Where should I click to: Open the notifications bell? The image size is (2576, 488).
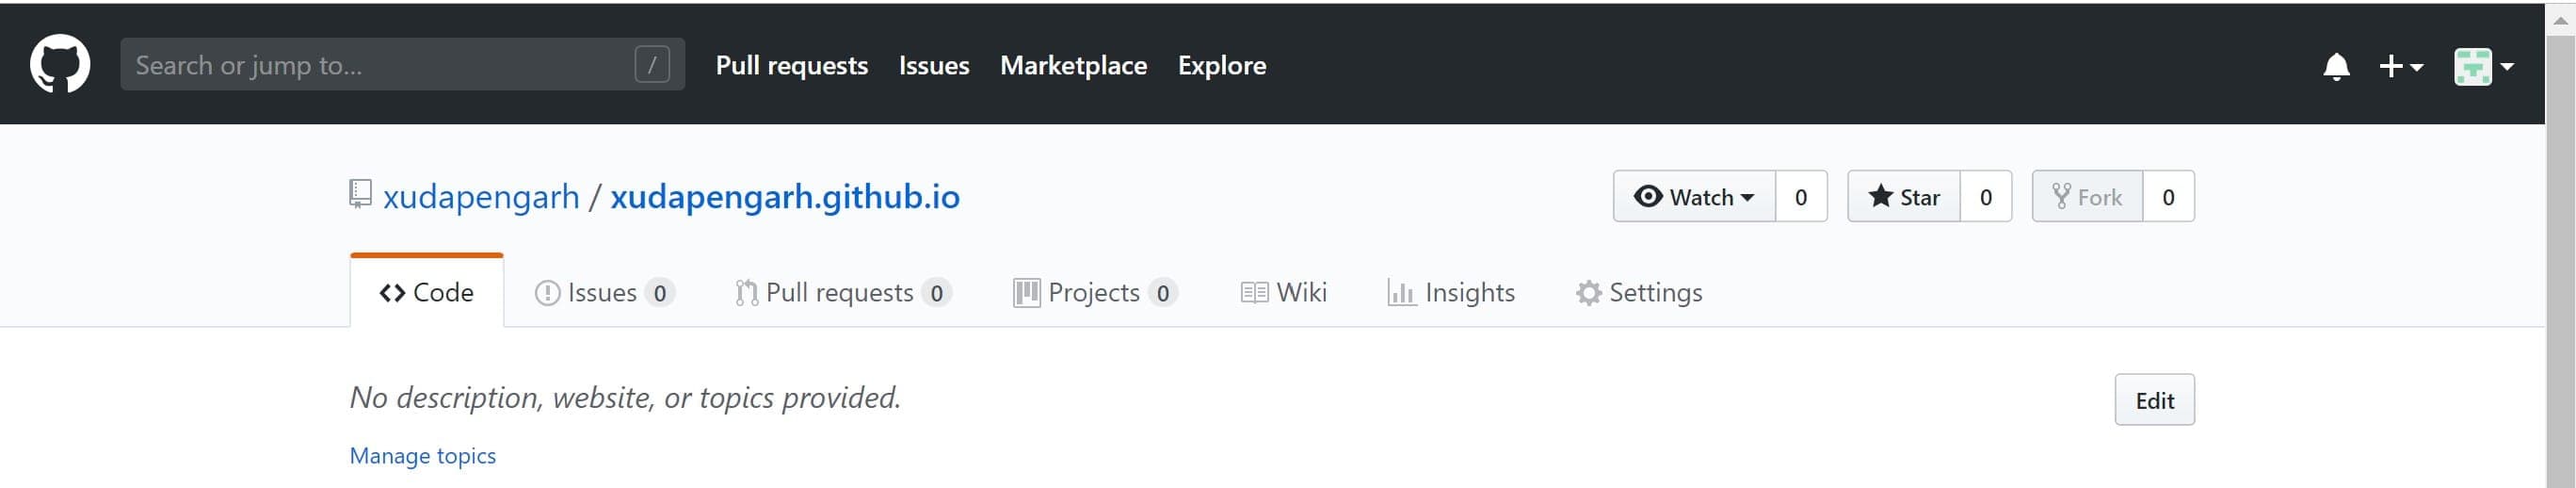tap(2336, 67)
